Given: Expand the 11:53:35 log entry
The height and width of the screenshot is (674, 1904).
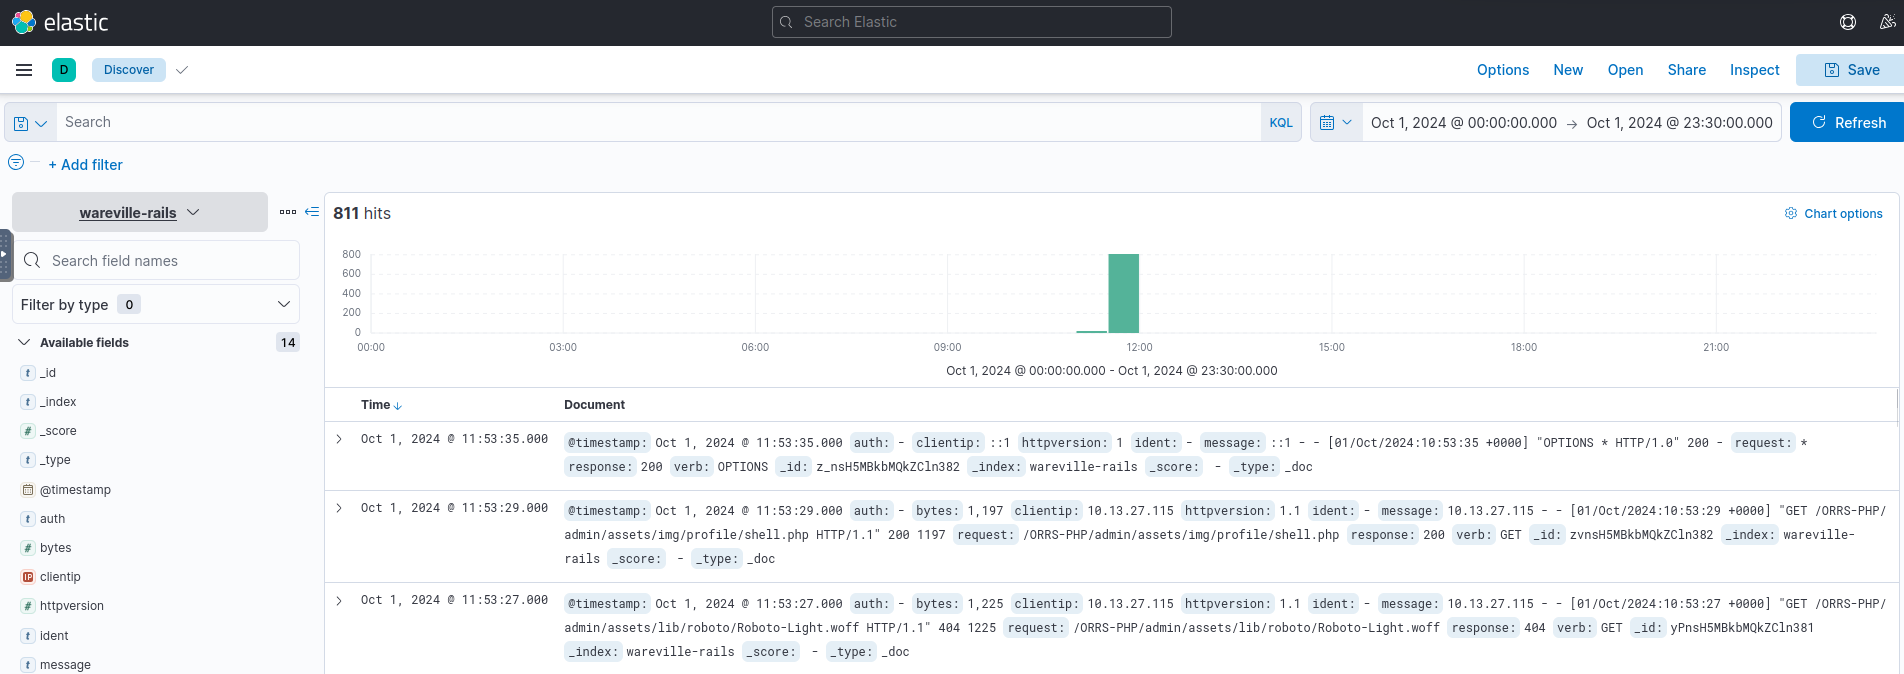Looking at the screenshot, I should [x=339, y=439].
